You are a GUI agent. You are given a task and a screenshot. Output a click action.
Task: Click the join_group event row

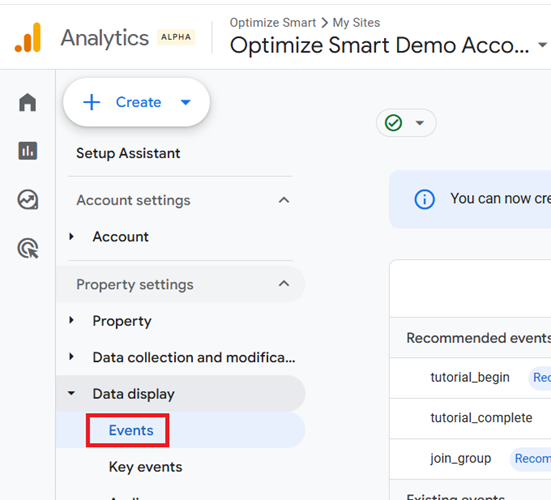[470, 459]
